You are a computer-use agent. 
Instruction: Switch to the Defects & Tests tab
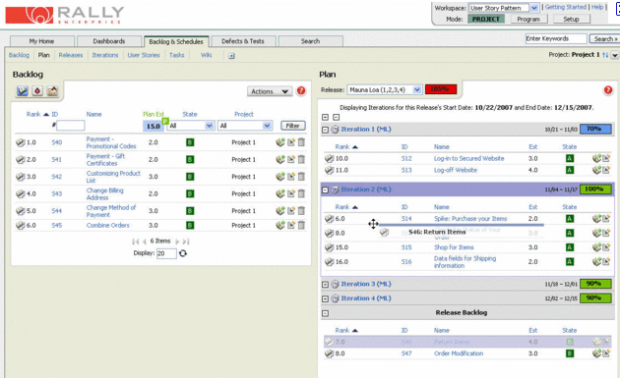[243, 41]
